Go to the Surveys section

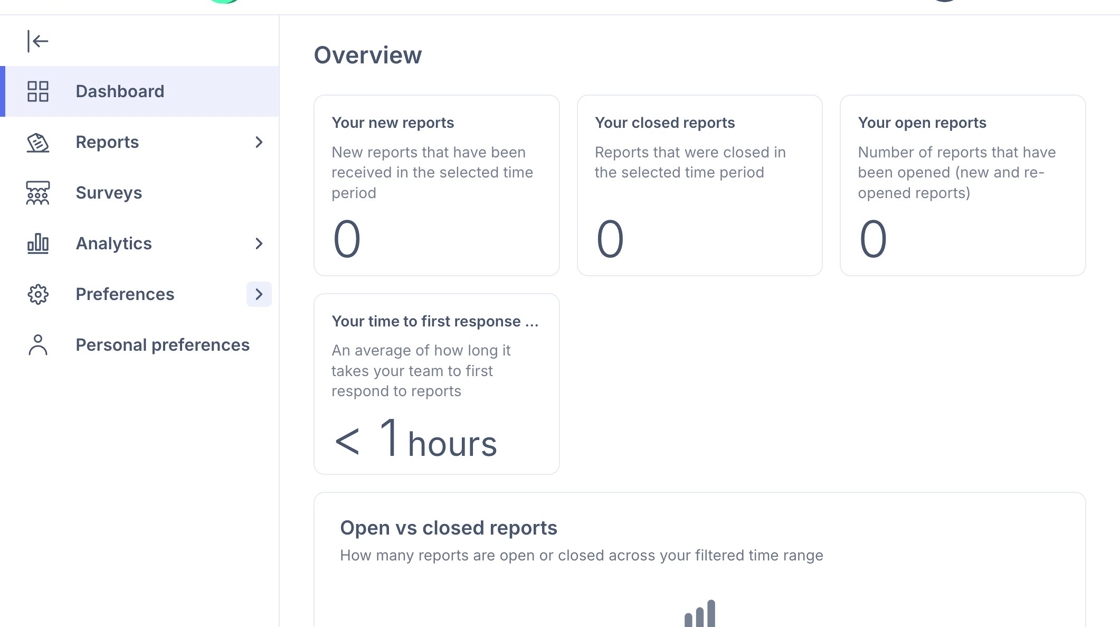[139, 193]
